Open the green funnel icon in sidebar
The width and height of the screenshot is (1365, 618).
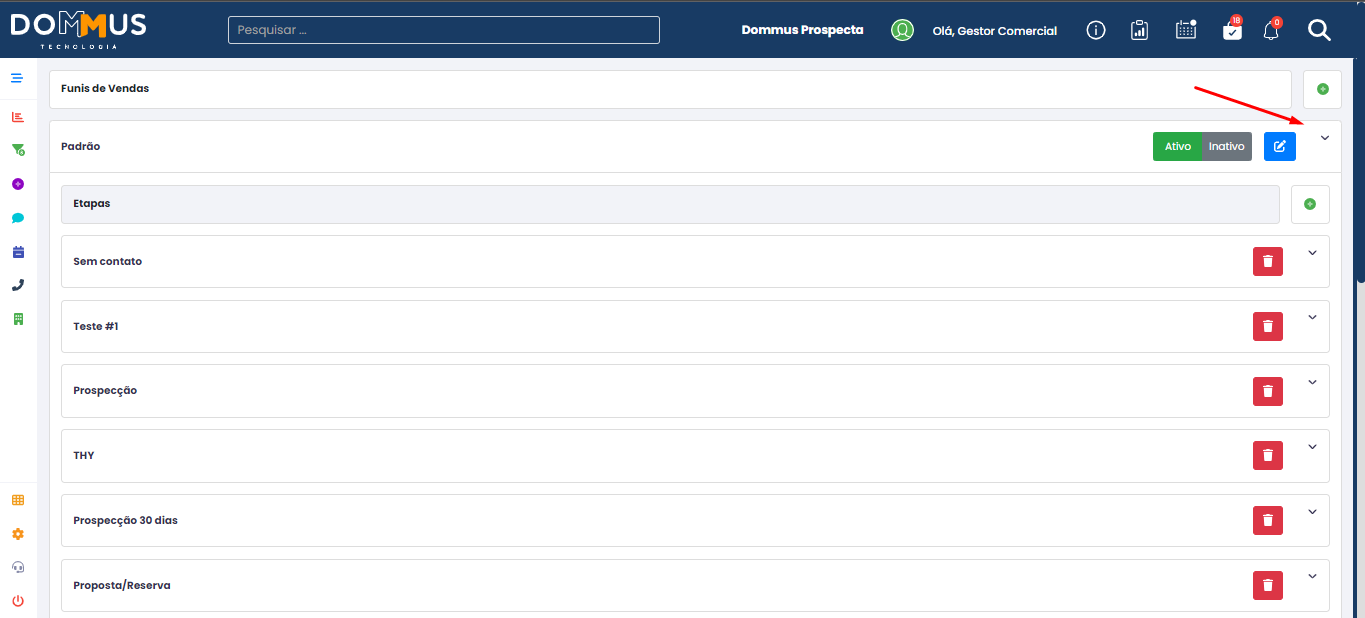18,150
